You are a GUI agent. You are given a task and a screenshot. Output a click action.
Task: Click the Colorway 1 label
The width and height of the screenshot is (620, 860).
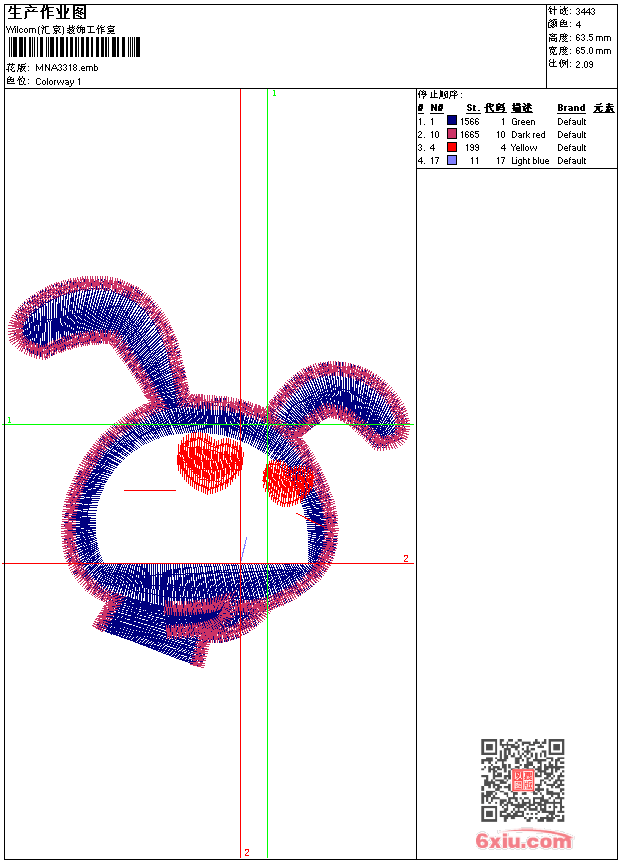pyautogui.click(x=58, y=82)
